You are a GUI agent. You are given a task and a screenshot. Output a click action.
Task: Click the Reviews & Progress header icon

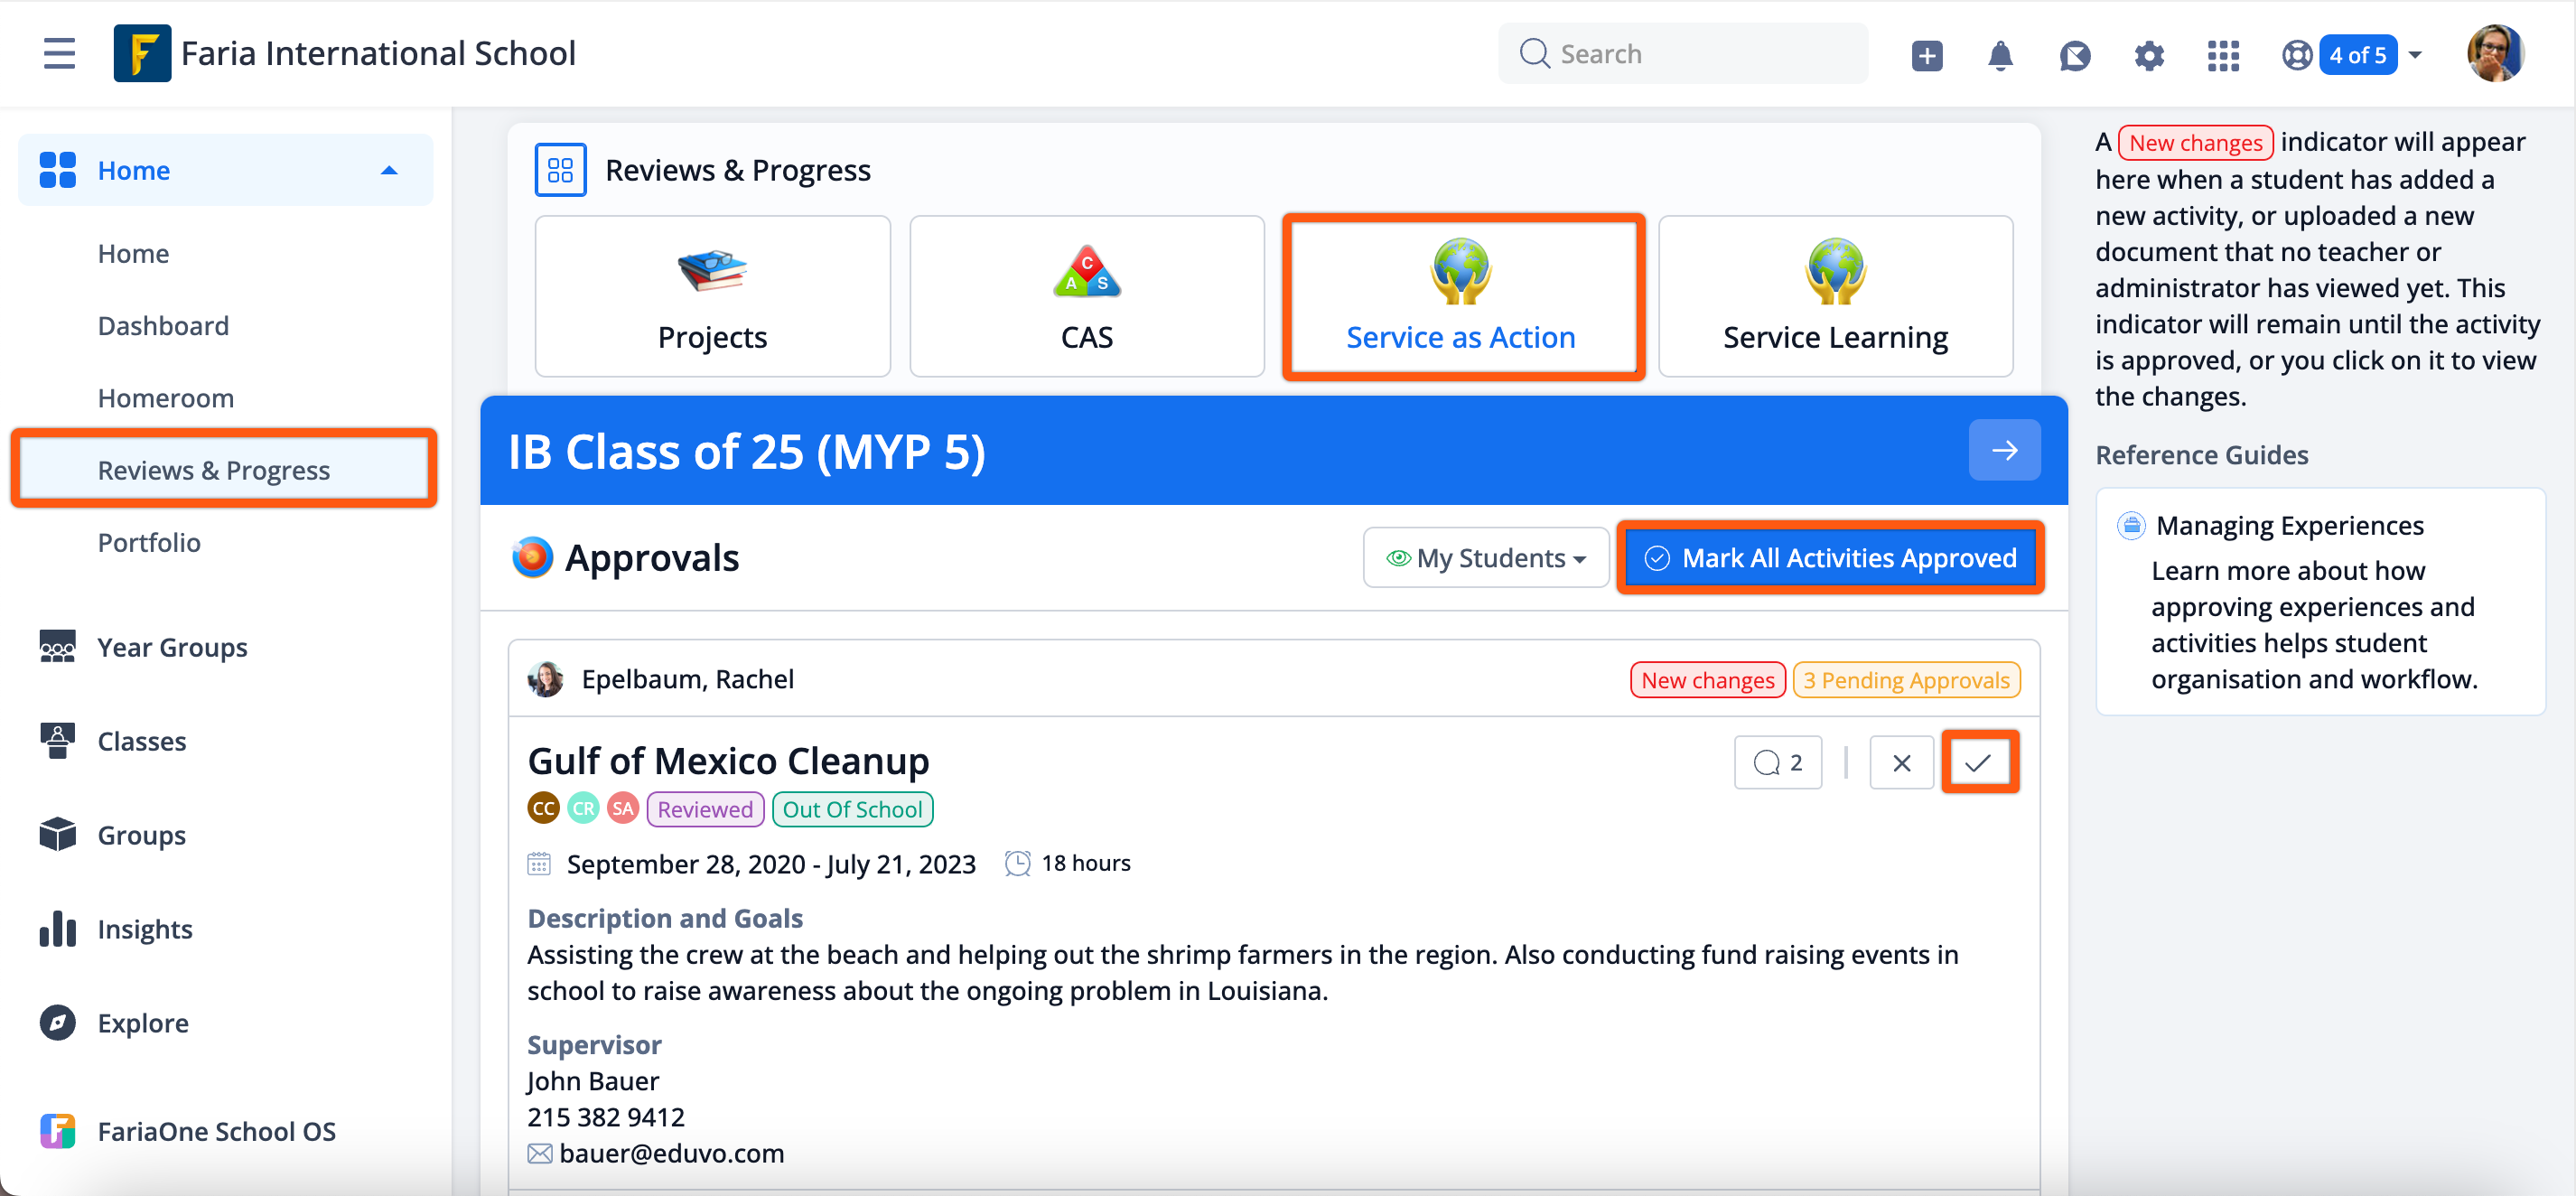tap(560, 170)
